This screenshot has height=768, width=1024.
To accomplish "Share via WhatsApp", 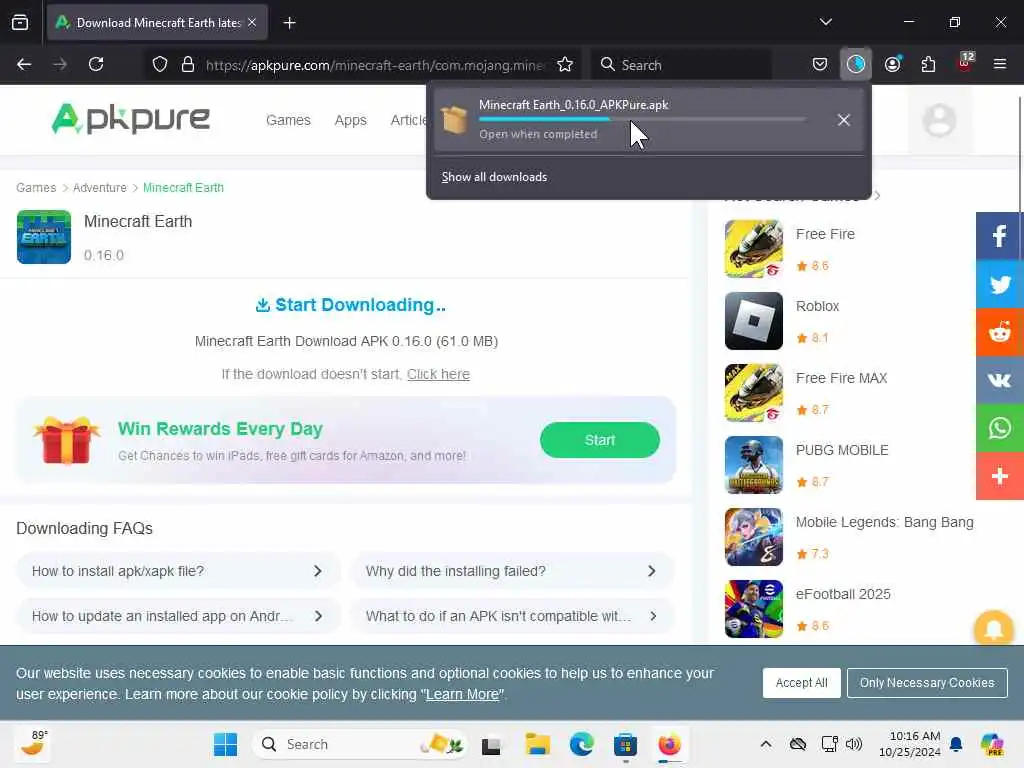I will coord(1000,428).
